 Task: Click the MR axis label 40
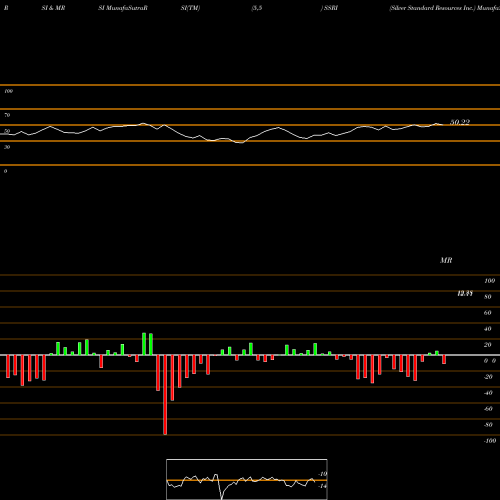488,329
